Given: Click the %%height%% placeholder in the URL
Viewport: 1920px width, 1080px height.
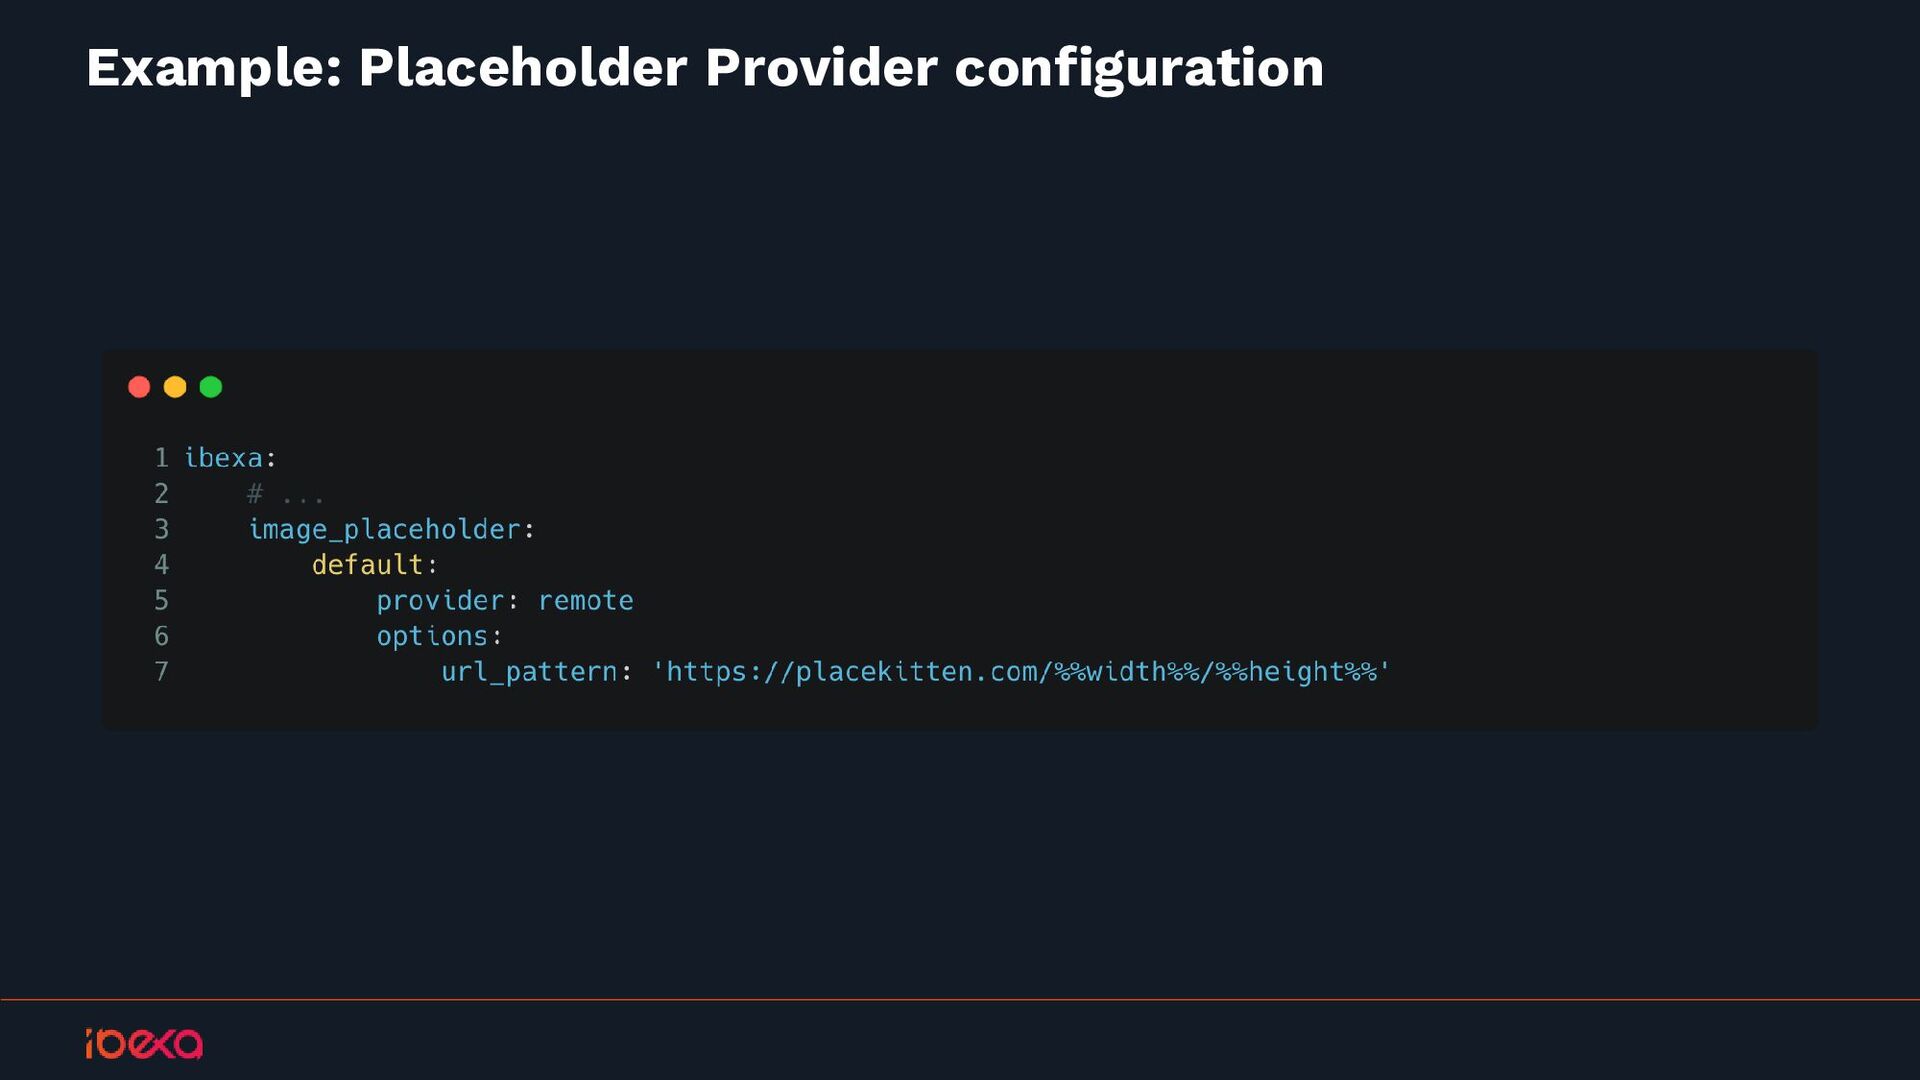Looking at the screenshot, I should [1296, 672].
